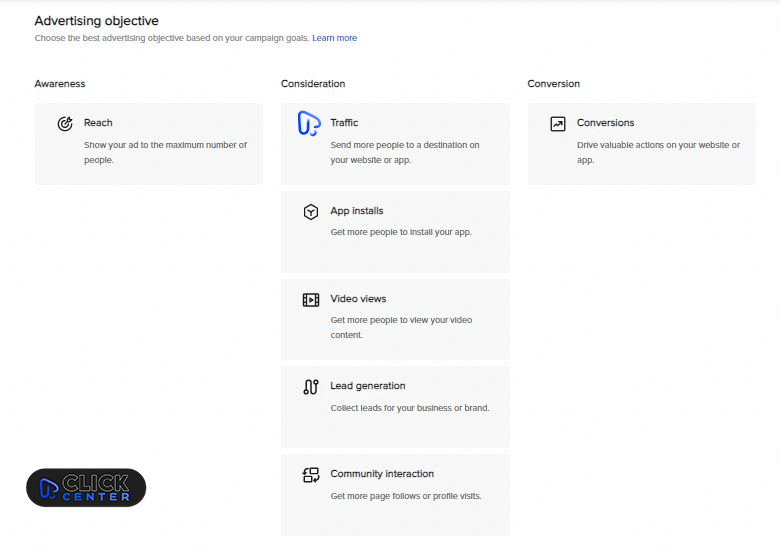Pick the Conversions objective title
The height and width of the screenshot is (548, 780).
point(605,123)
